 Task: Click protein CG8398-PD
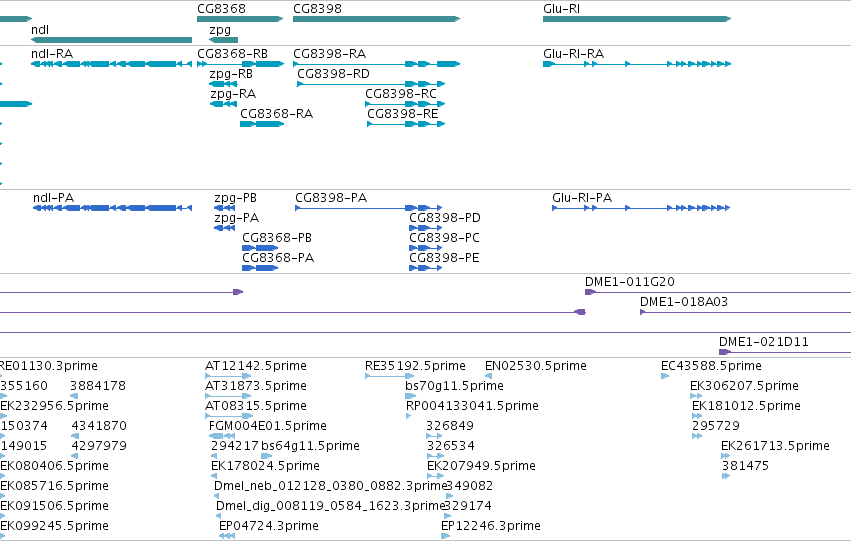click(445, 218)
